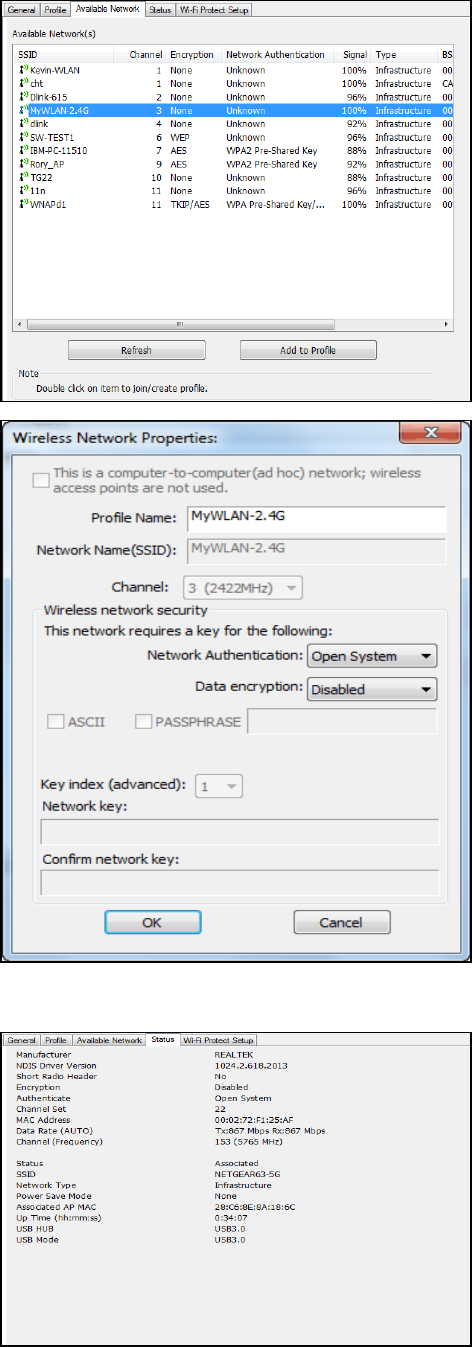Click the network icon next to IBM-PC-11510
This screenshot has width=472, height=1347.
coord(24,150)
